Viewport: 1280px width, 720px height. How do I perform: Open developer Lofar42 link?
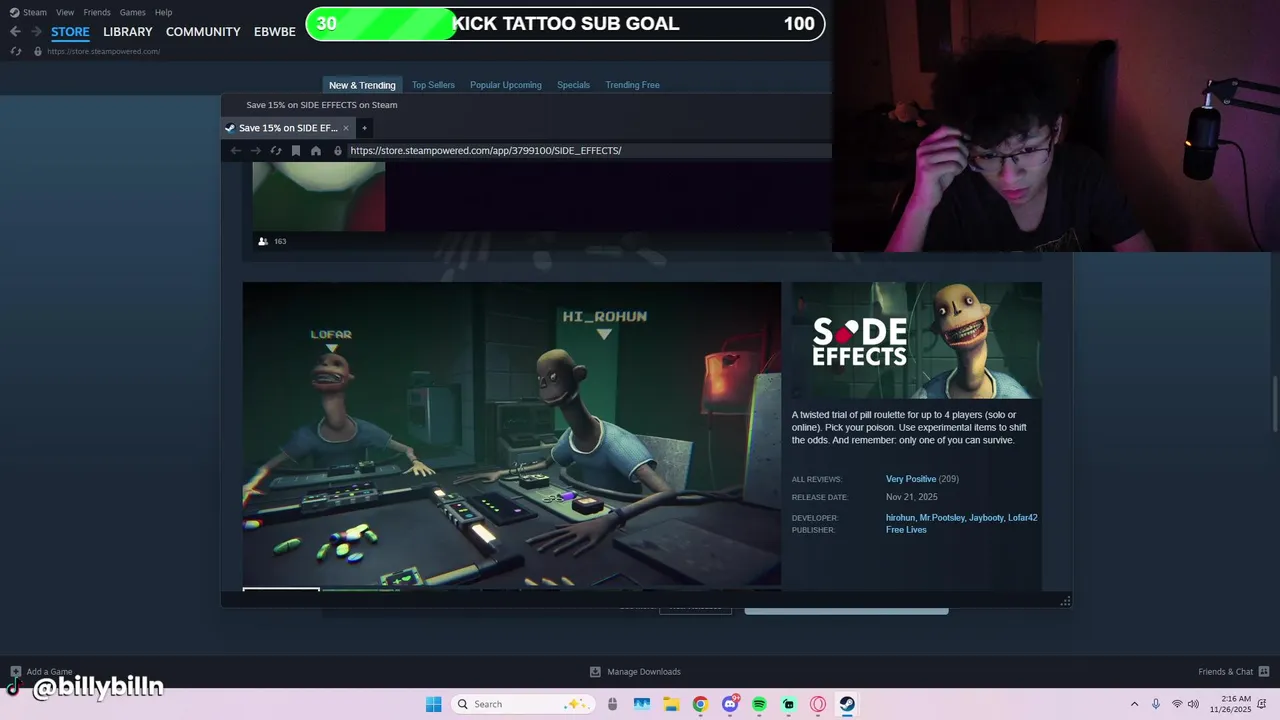pos(1023,518)
